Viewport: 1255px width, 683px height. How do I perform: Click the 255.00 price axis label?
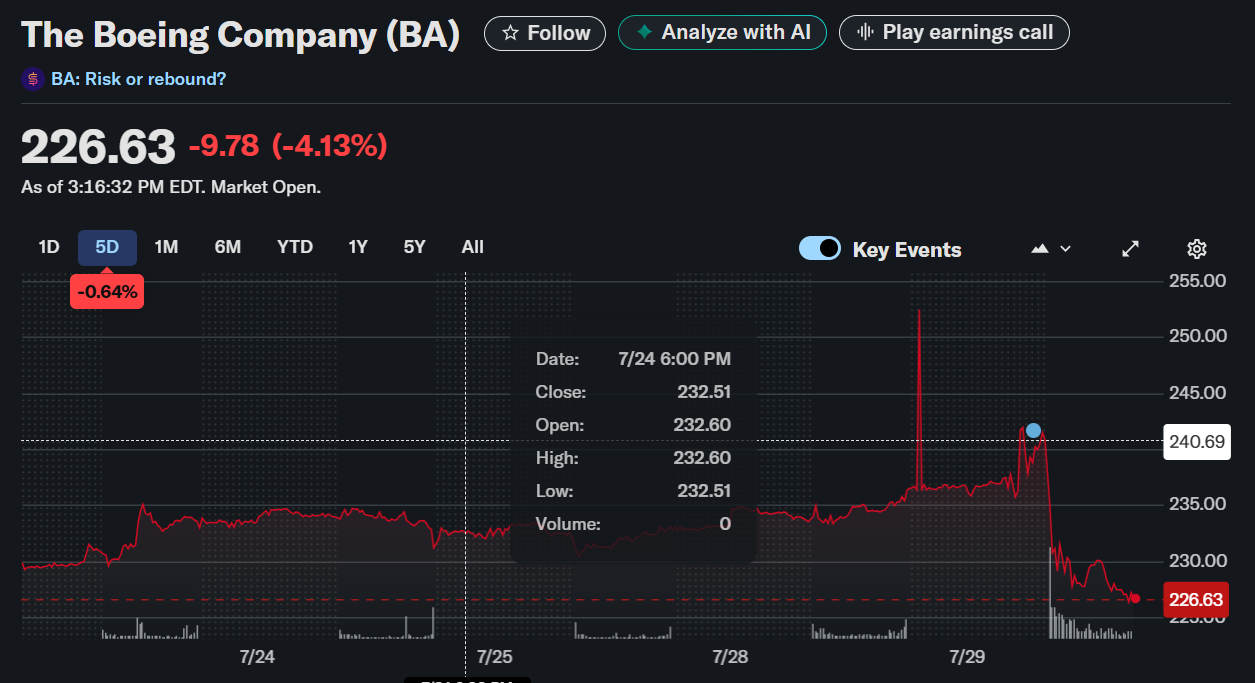click(1198, 280)
